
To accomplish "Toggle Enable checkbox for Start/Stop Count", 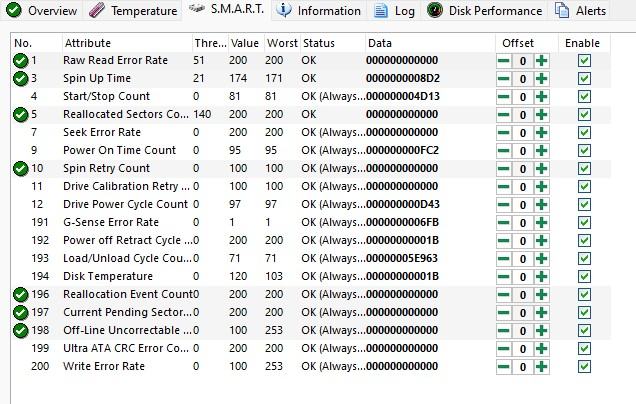I will pyautogui.click(x=584, y=97).
